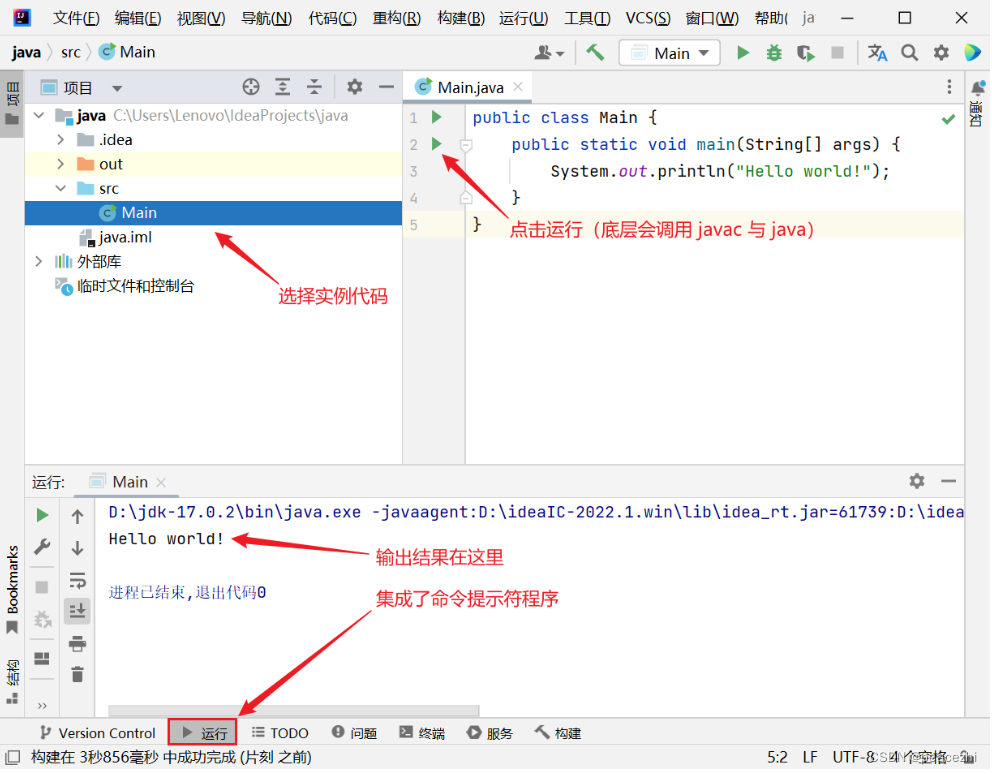Click the up arrow in the run console
This screenshot has height=774, width=992.
pos(77,516)
